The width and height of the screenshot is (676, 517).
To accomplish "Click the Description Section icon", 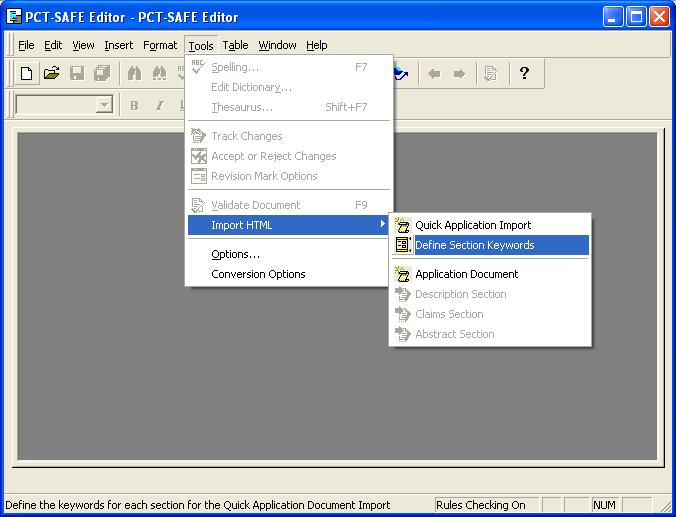I will pyautogui.click(x=402, y=294).
